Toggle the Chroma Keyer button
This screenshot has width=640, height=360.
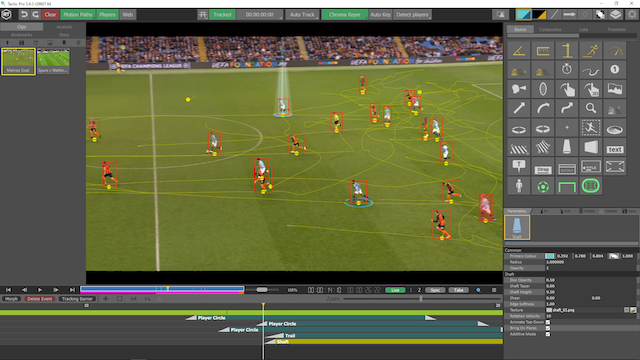(344, 15)
